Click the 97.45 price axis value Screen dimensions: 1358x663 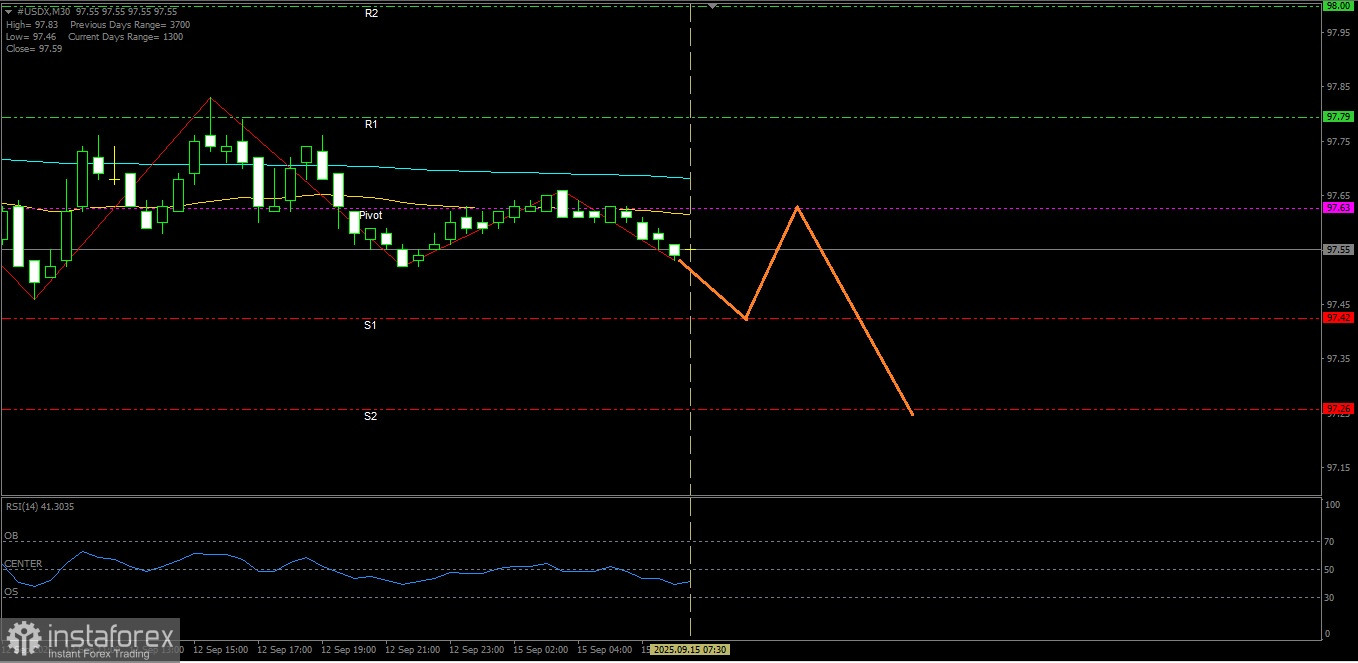tap(1338, 304)
